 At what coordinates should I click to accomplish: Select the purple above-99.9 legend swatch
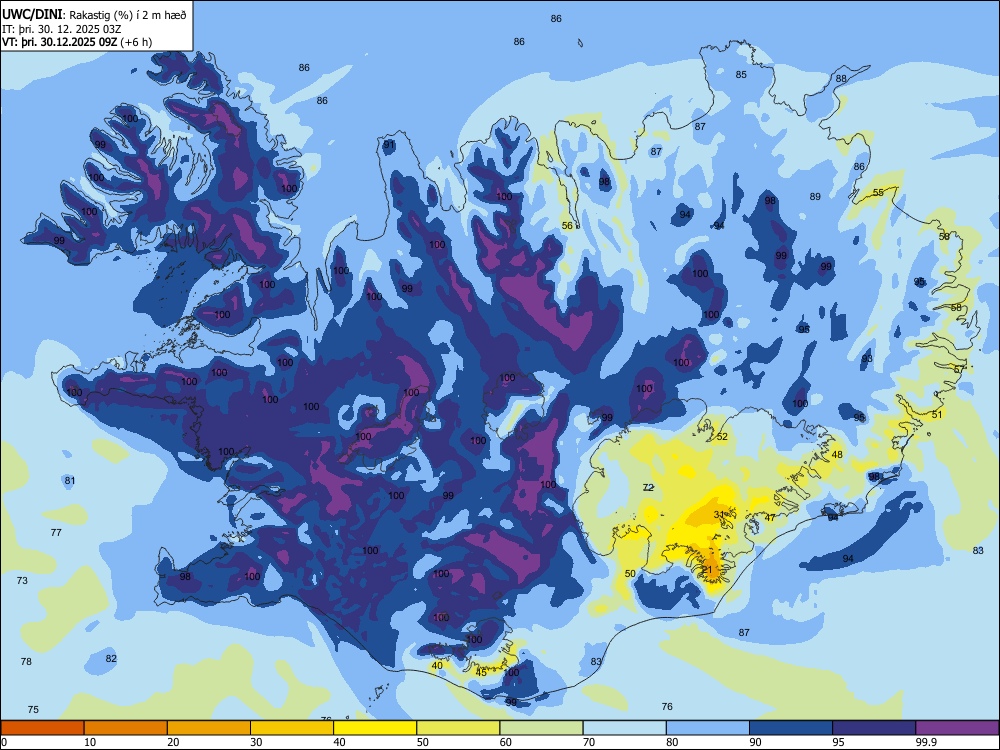click(x=957, y=728)
